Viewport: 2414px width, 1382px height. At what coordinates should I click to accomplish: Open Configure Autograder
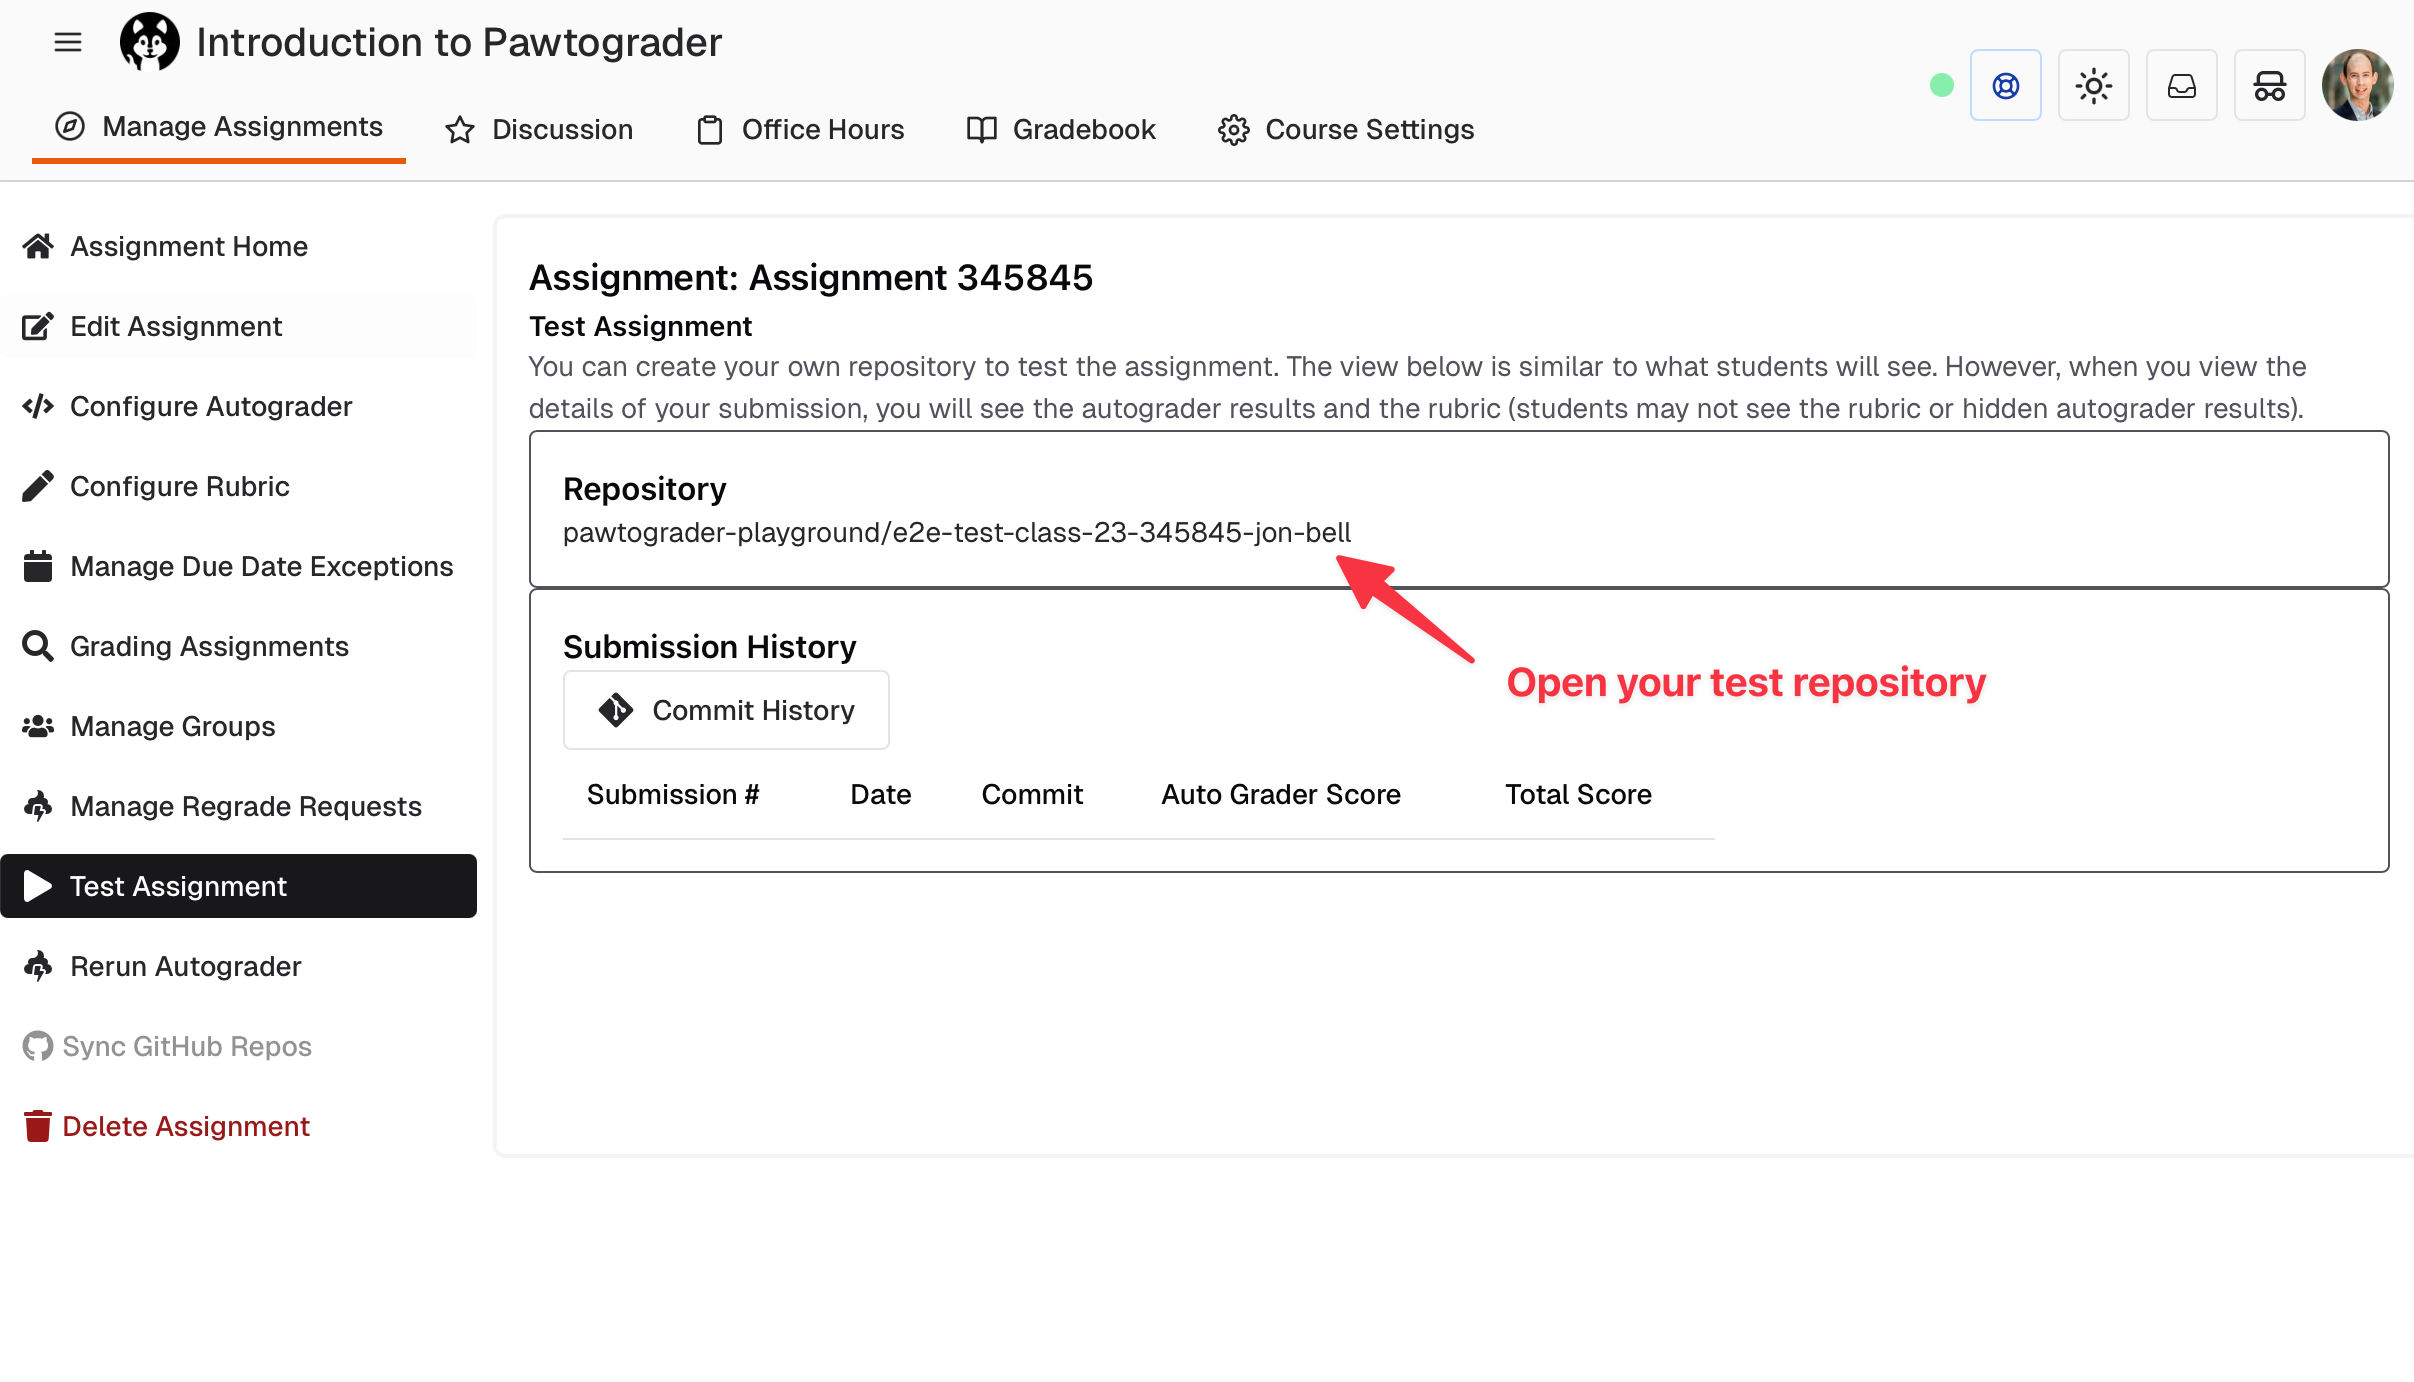(210, 406)
